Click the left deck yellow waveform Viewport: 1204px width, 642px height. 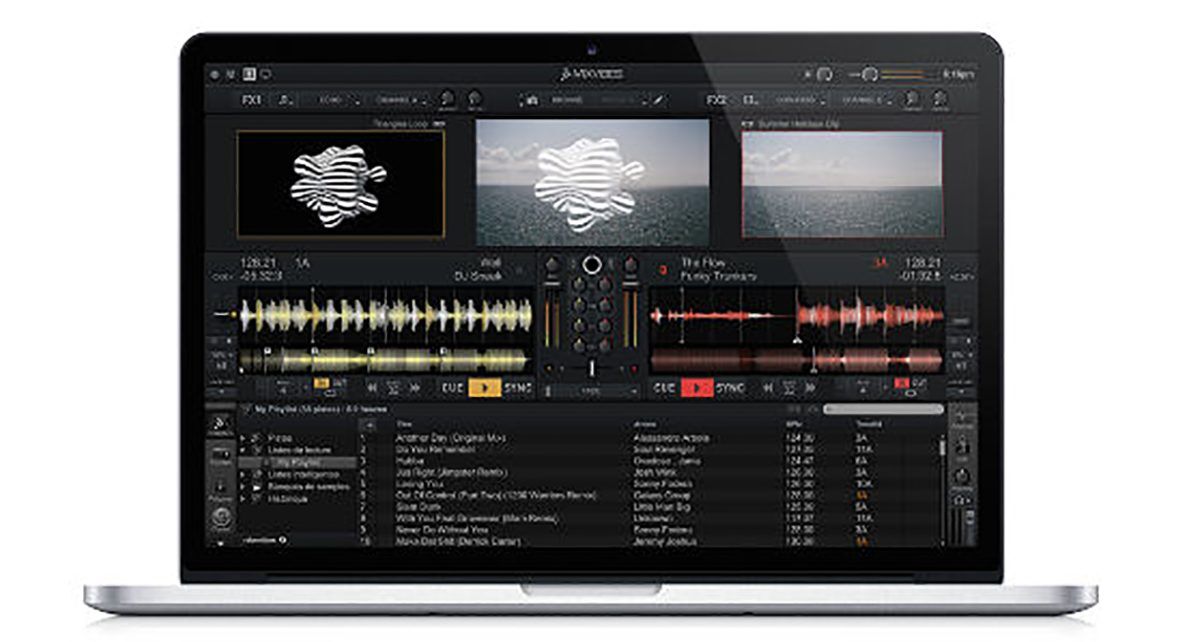click(386, 315)
